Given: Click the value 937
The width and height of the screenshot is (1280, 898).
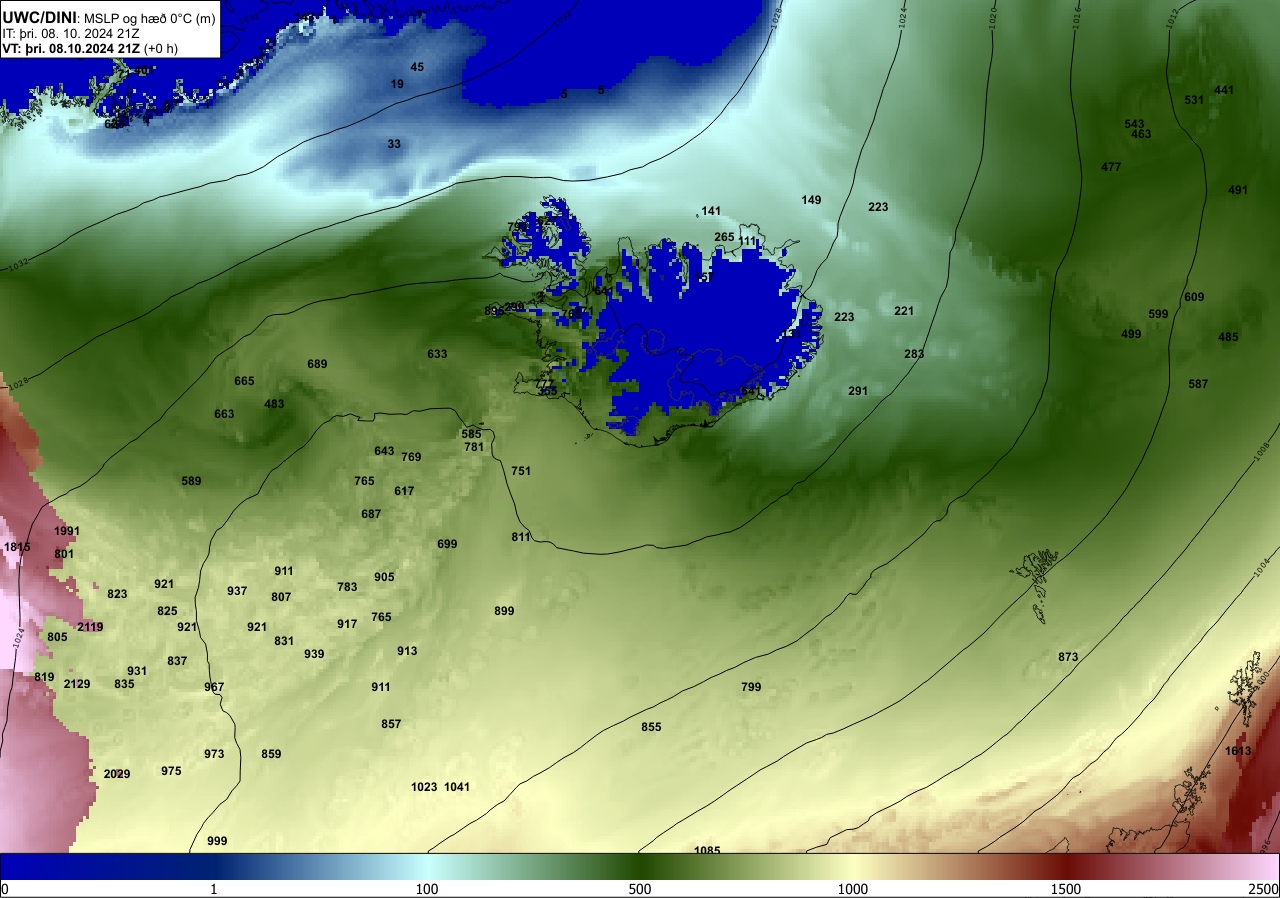Looking at the screenshot, I should 237,591.
